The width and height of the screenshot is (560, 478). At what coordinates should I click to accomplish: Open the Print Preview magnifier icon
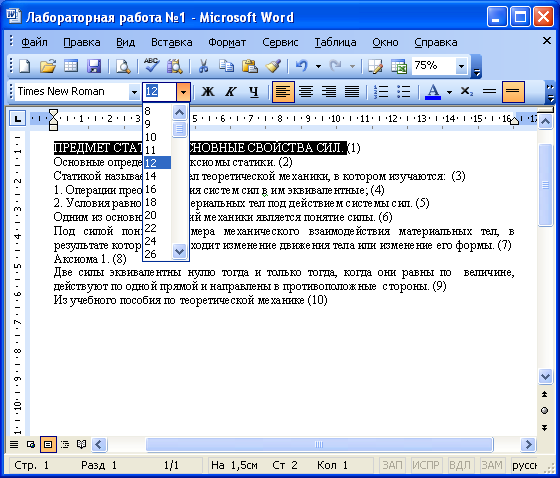[123, 66]
